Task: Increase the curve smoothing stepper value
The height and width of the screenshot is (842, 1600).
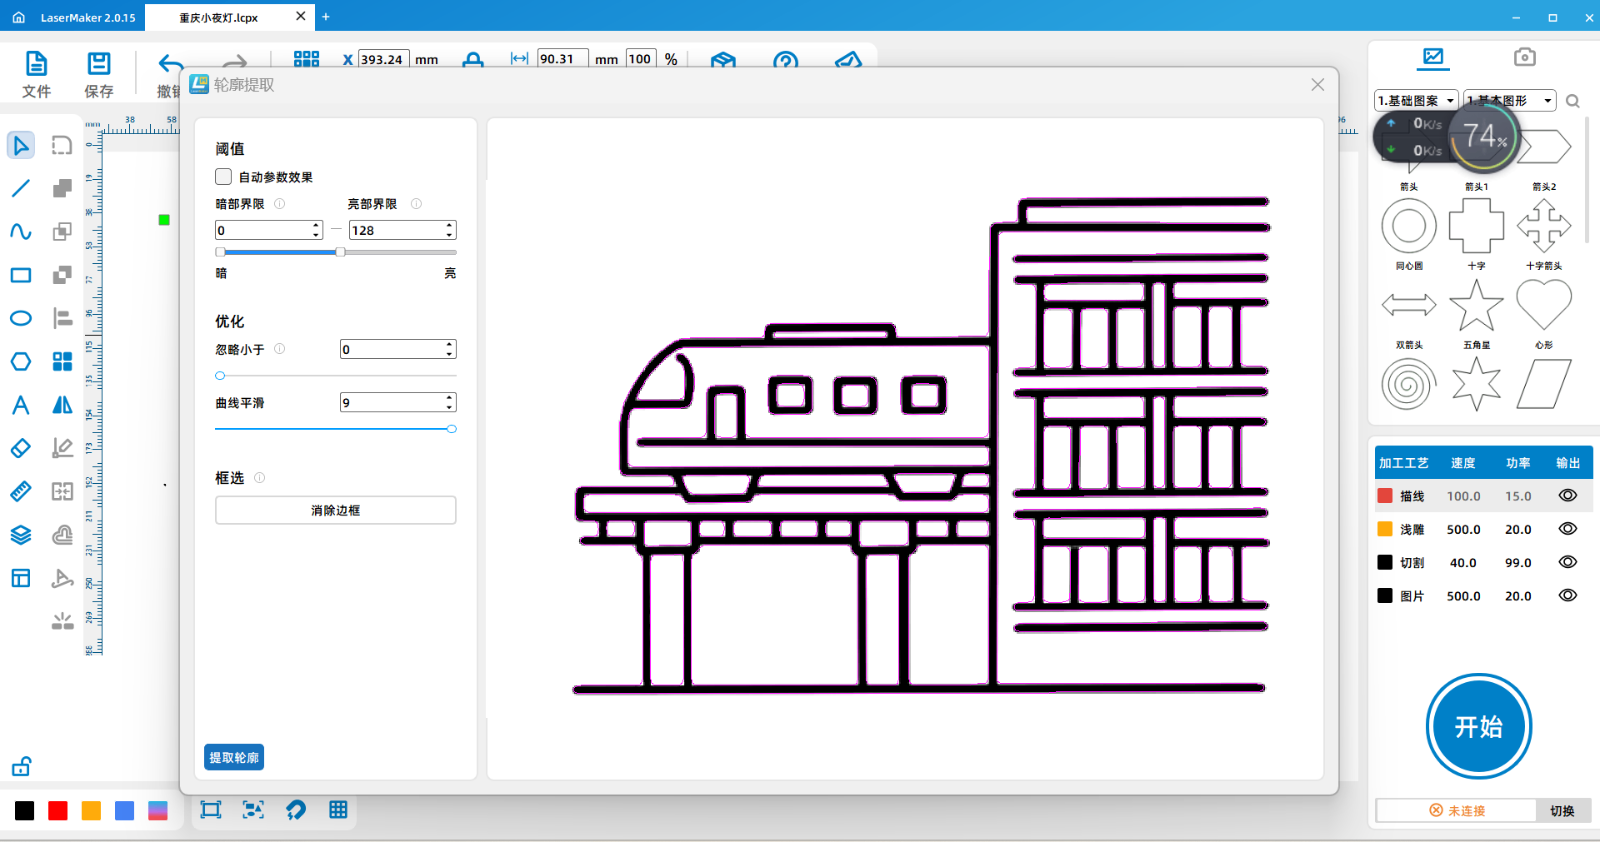Action: click(x=450, y=398)
